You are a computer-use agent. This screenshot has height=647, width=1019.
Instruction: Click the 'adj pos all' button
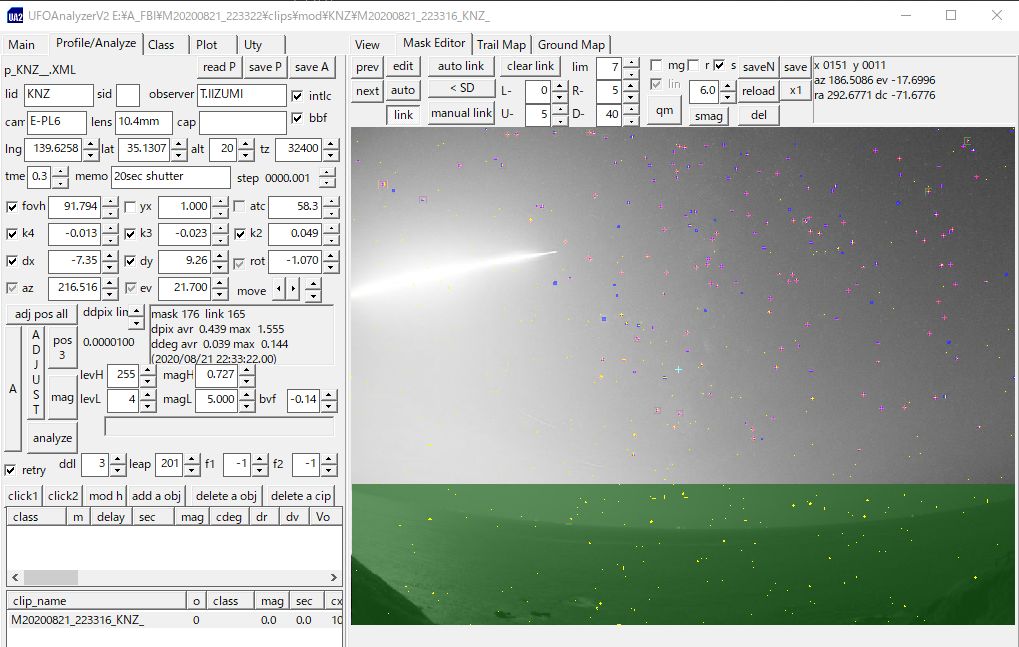tap(41, 313)
